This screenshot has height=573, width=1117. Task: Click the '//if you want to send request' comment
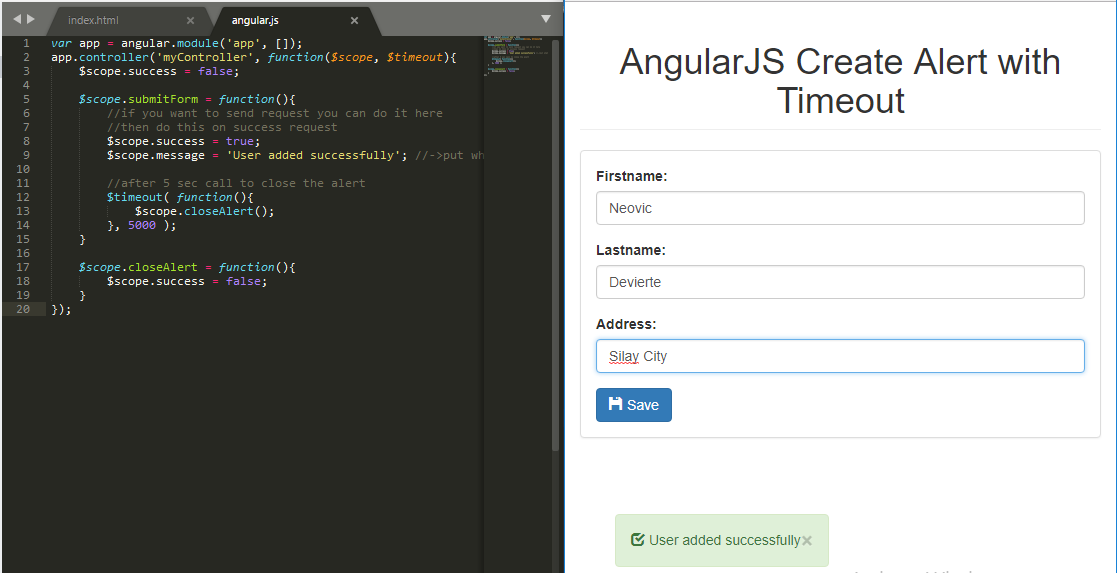274,113
